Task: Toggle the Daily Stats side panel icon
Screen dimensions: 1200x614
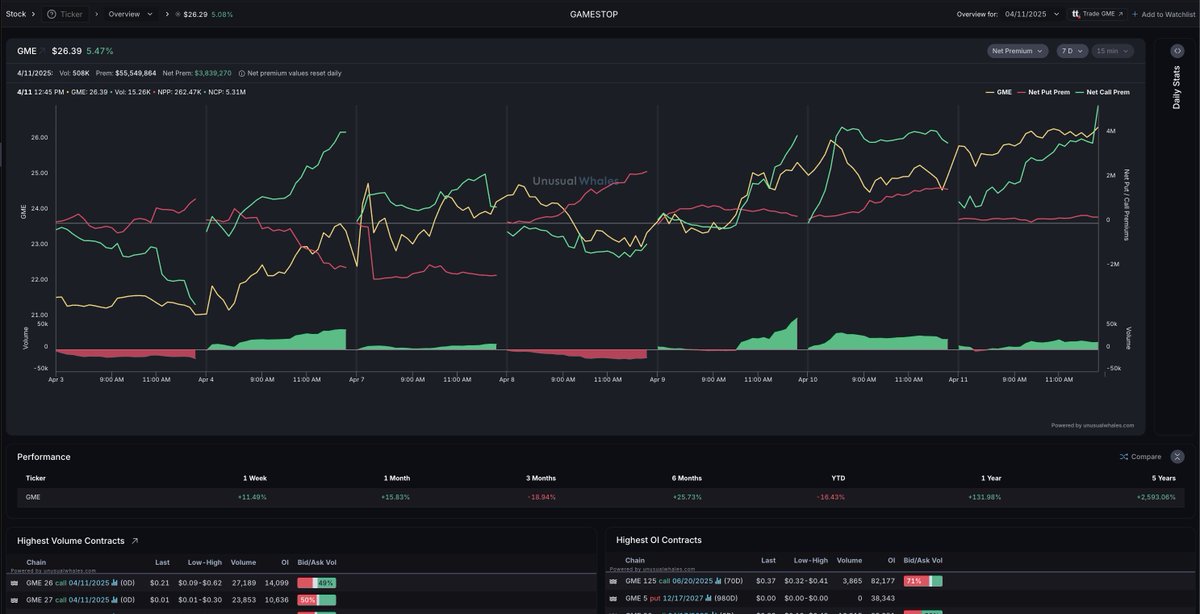Action: click(1176, 51)
